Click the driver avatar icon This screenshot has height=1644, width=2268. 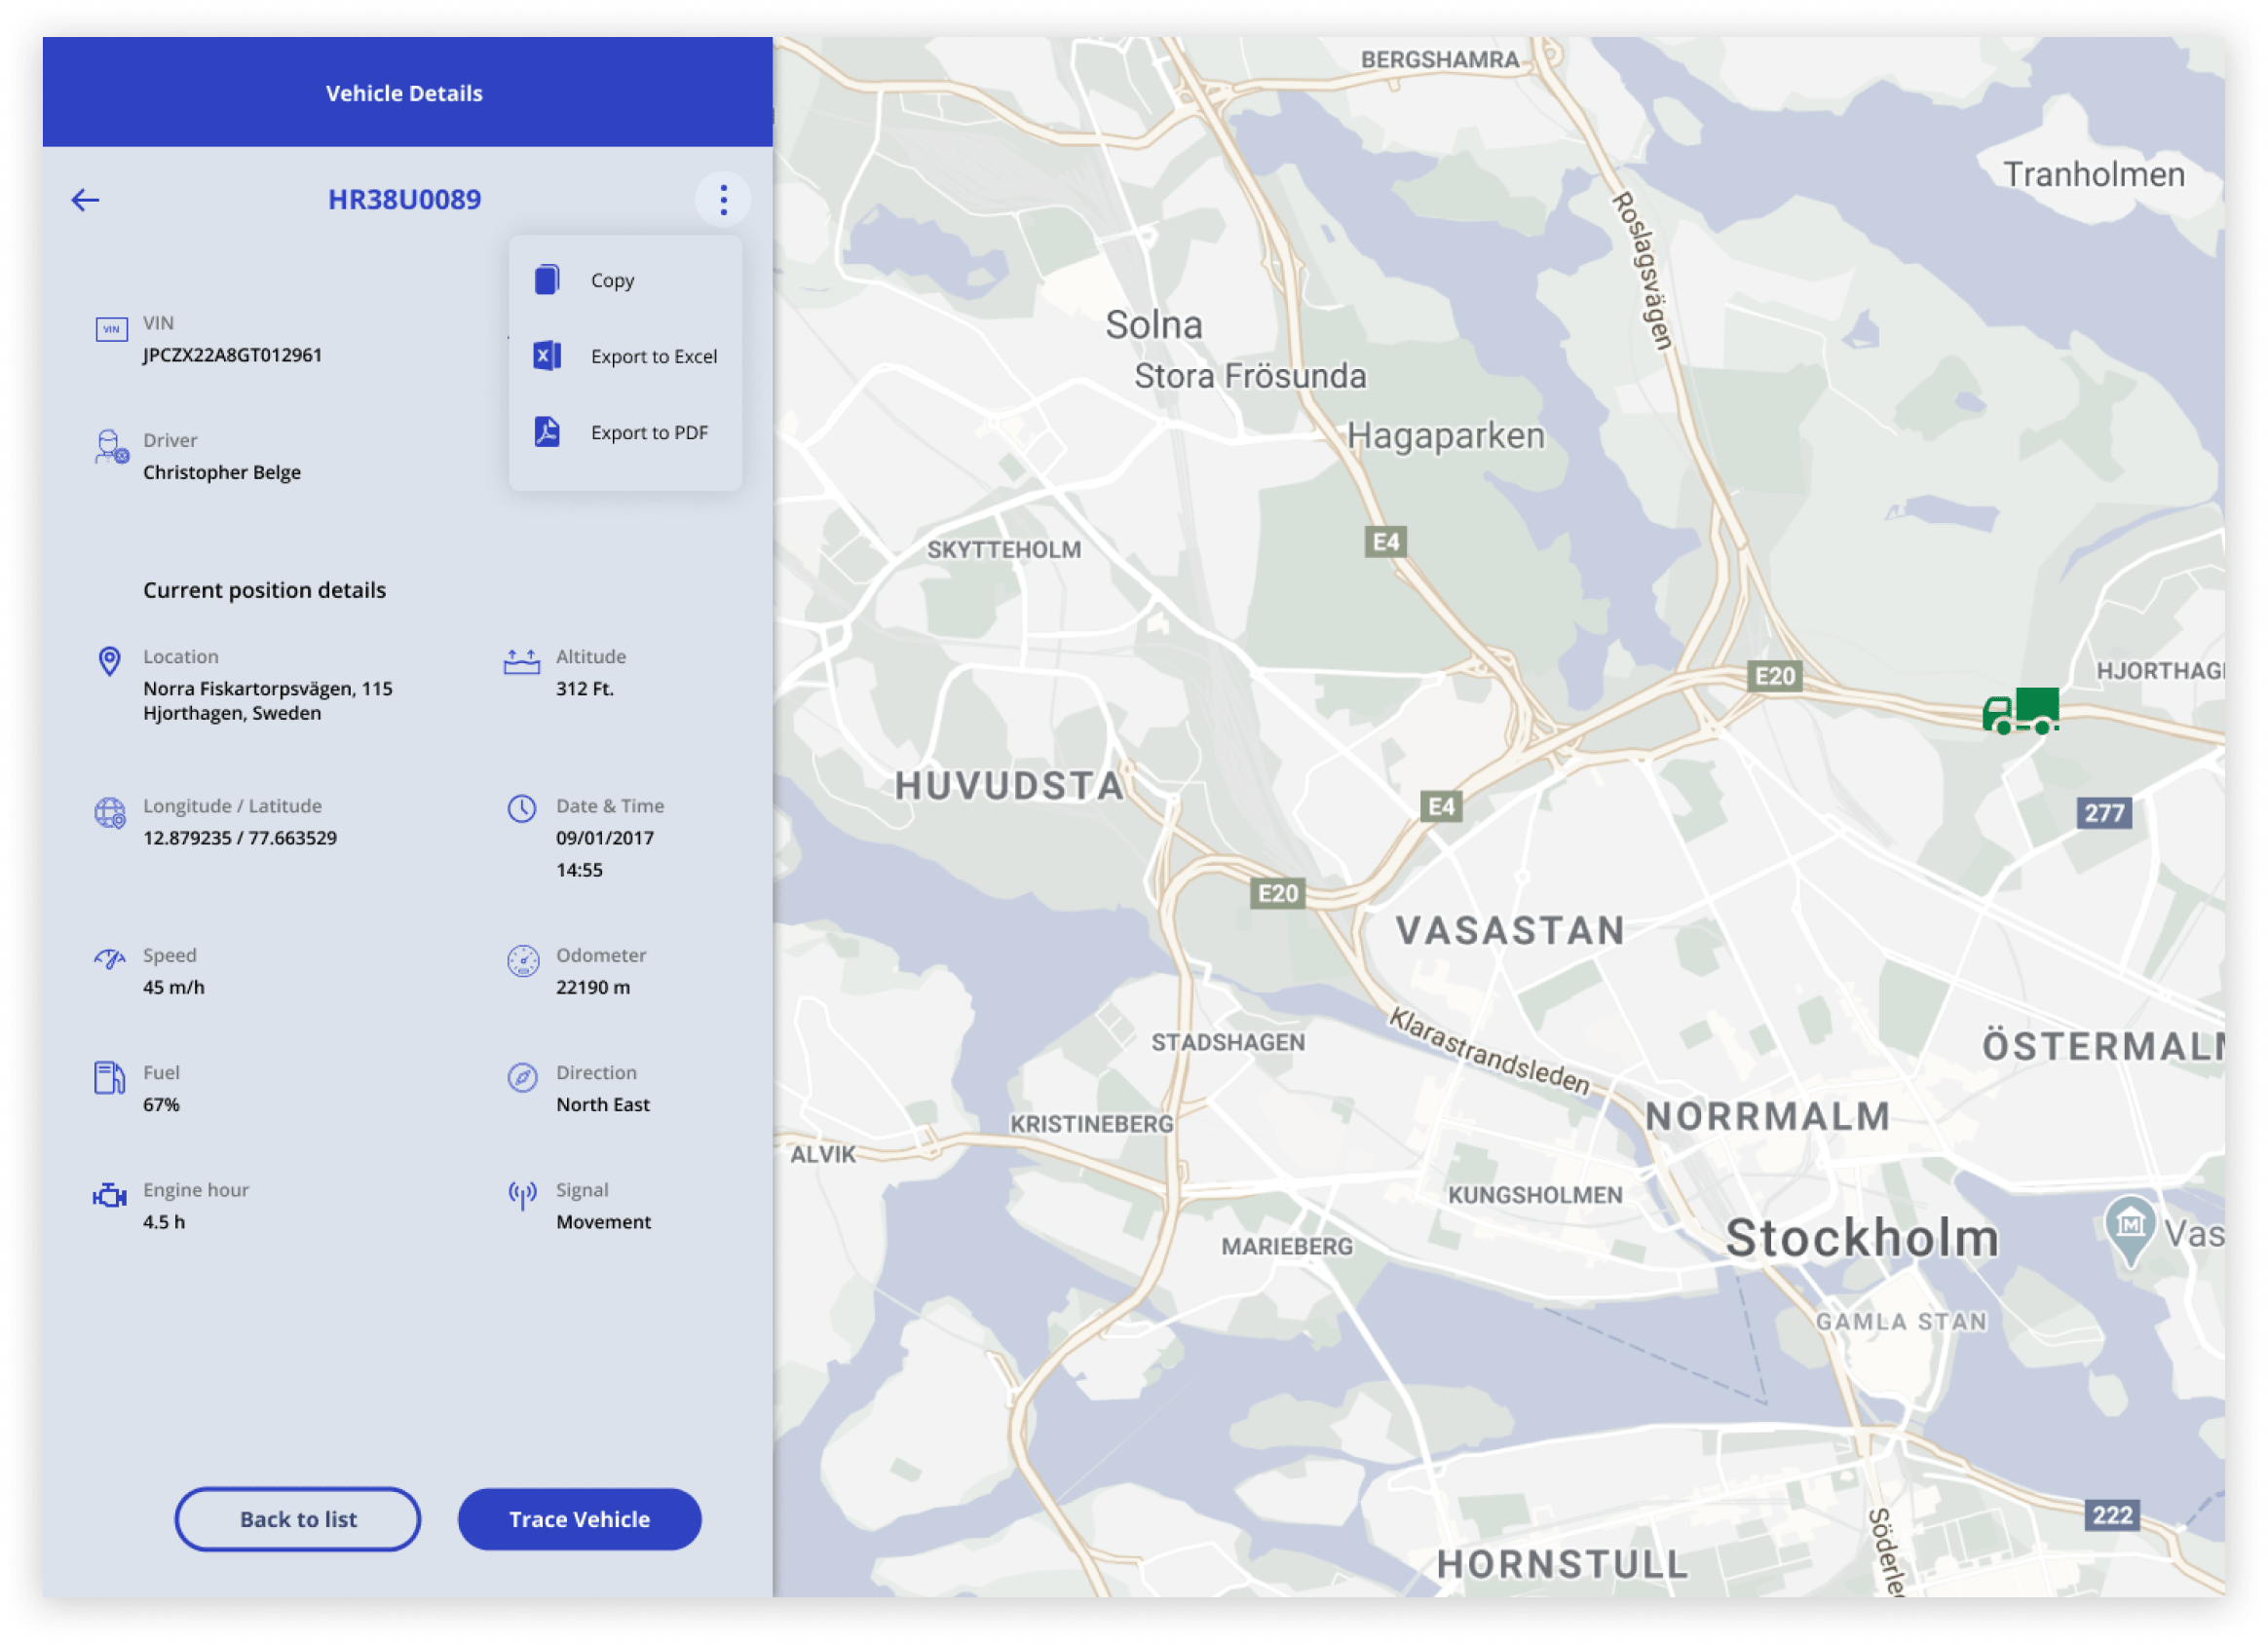[x=110, y=447]
